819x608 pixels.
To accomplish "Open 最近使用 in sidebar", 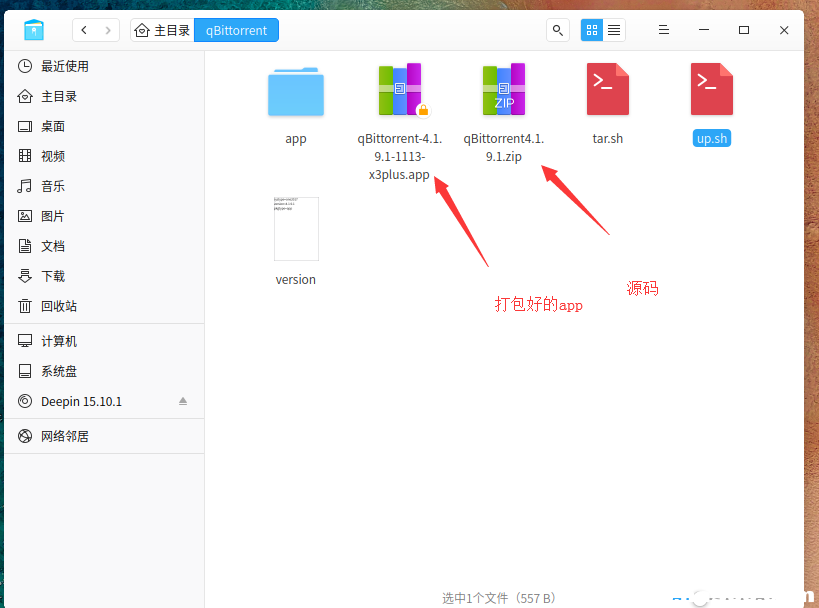I will coord(104,66).
